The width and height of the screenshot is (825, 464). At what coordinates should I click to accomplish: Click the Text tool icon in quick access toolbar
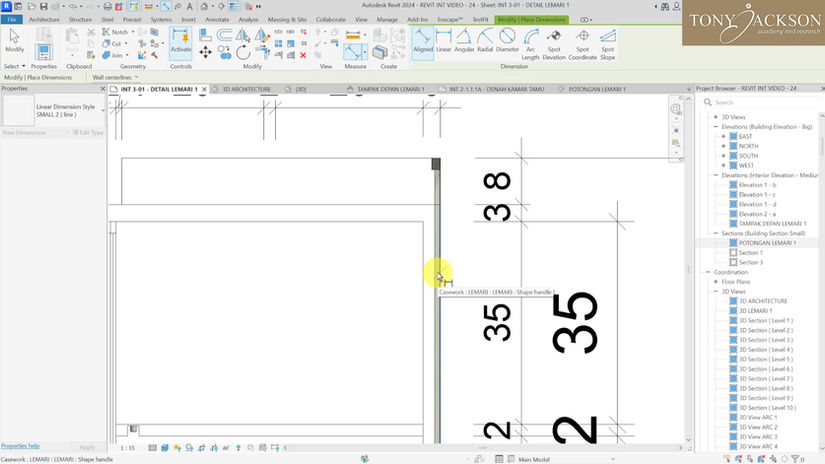[189, 6]
